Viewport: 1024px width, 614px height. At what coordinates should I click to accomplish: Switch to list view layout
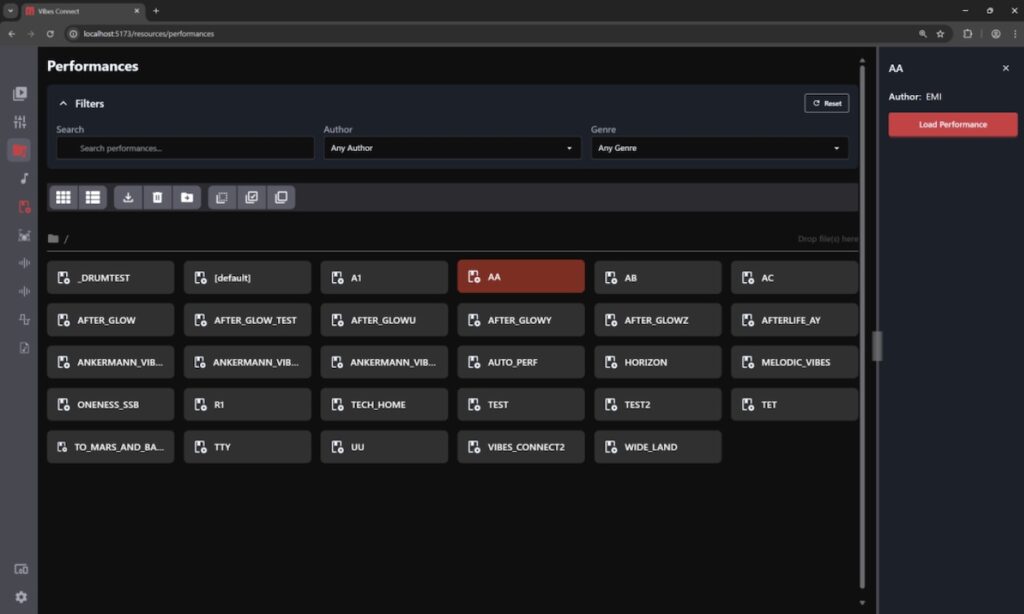[x=93, y=198]
